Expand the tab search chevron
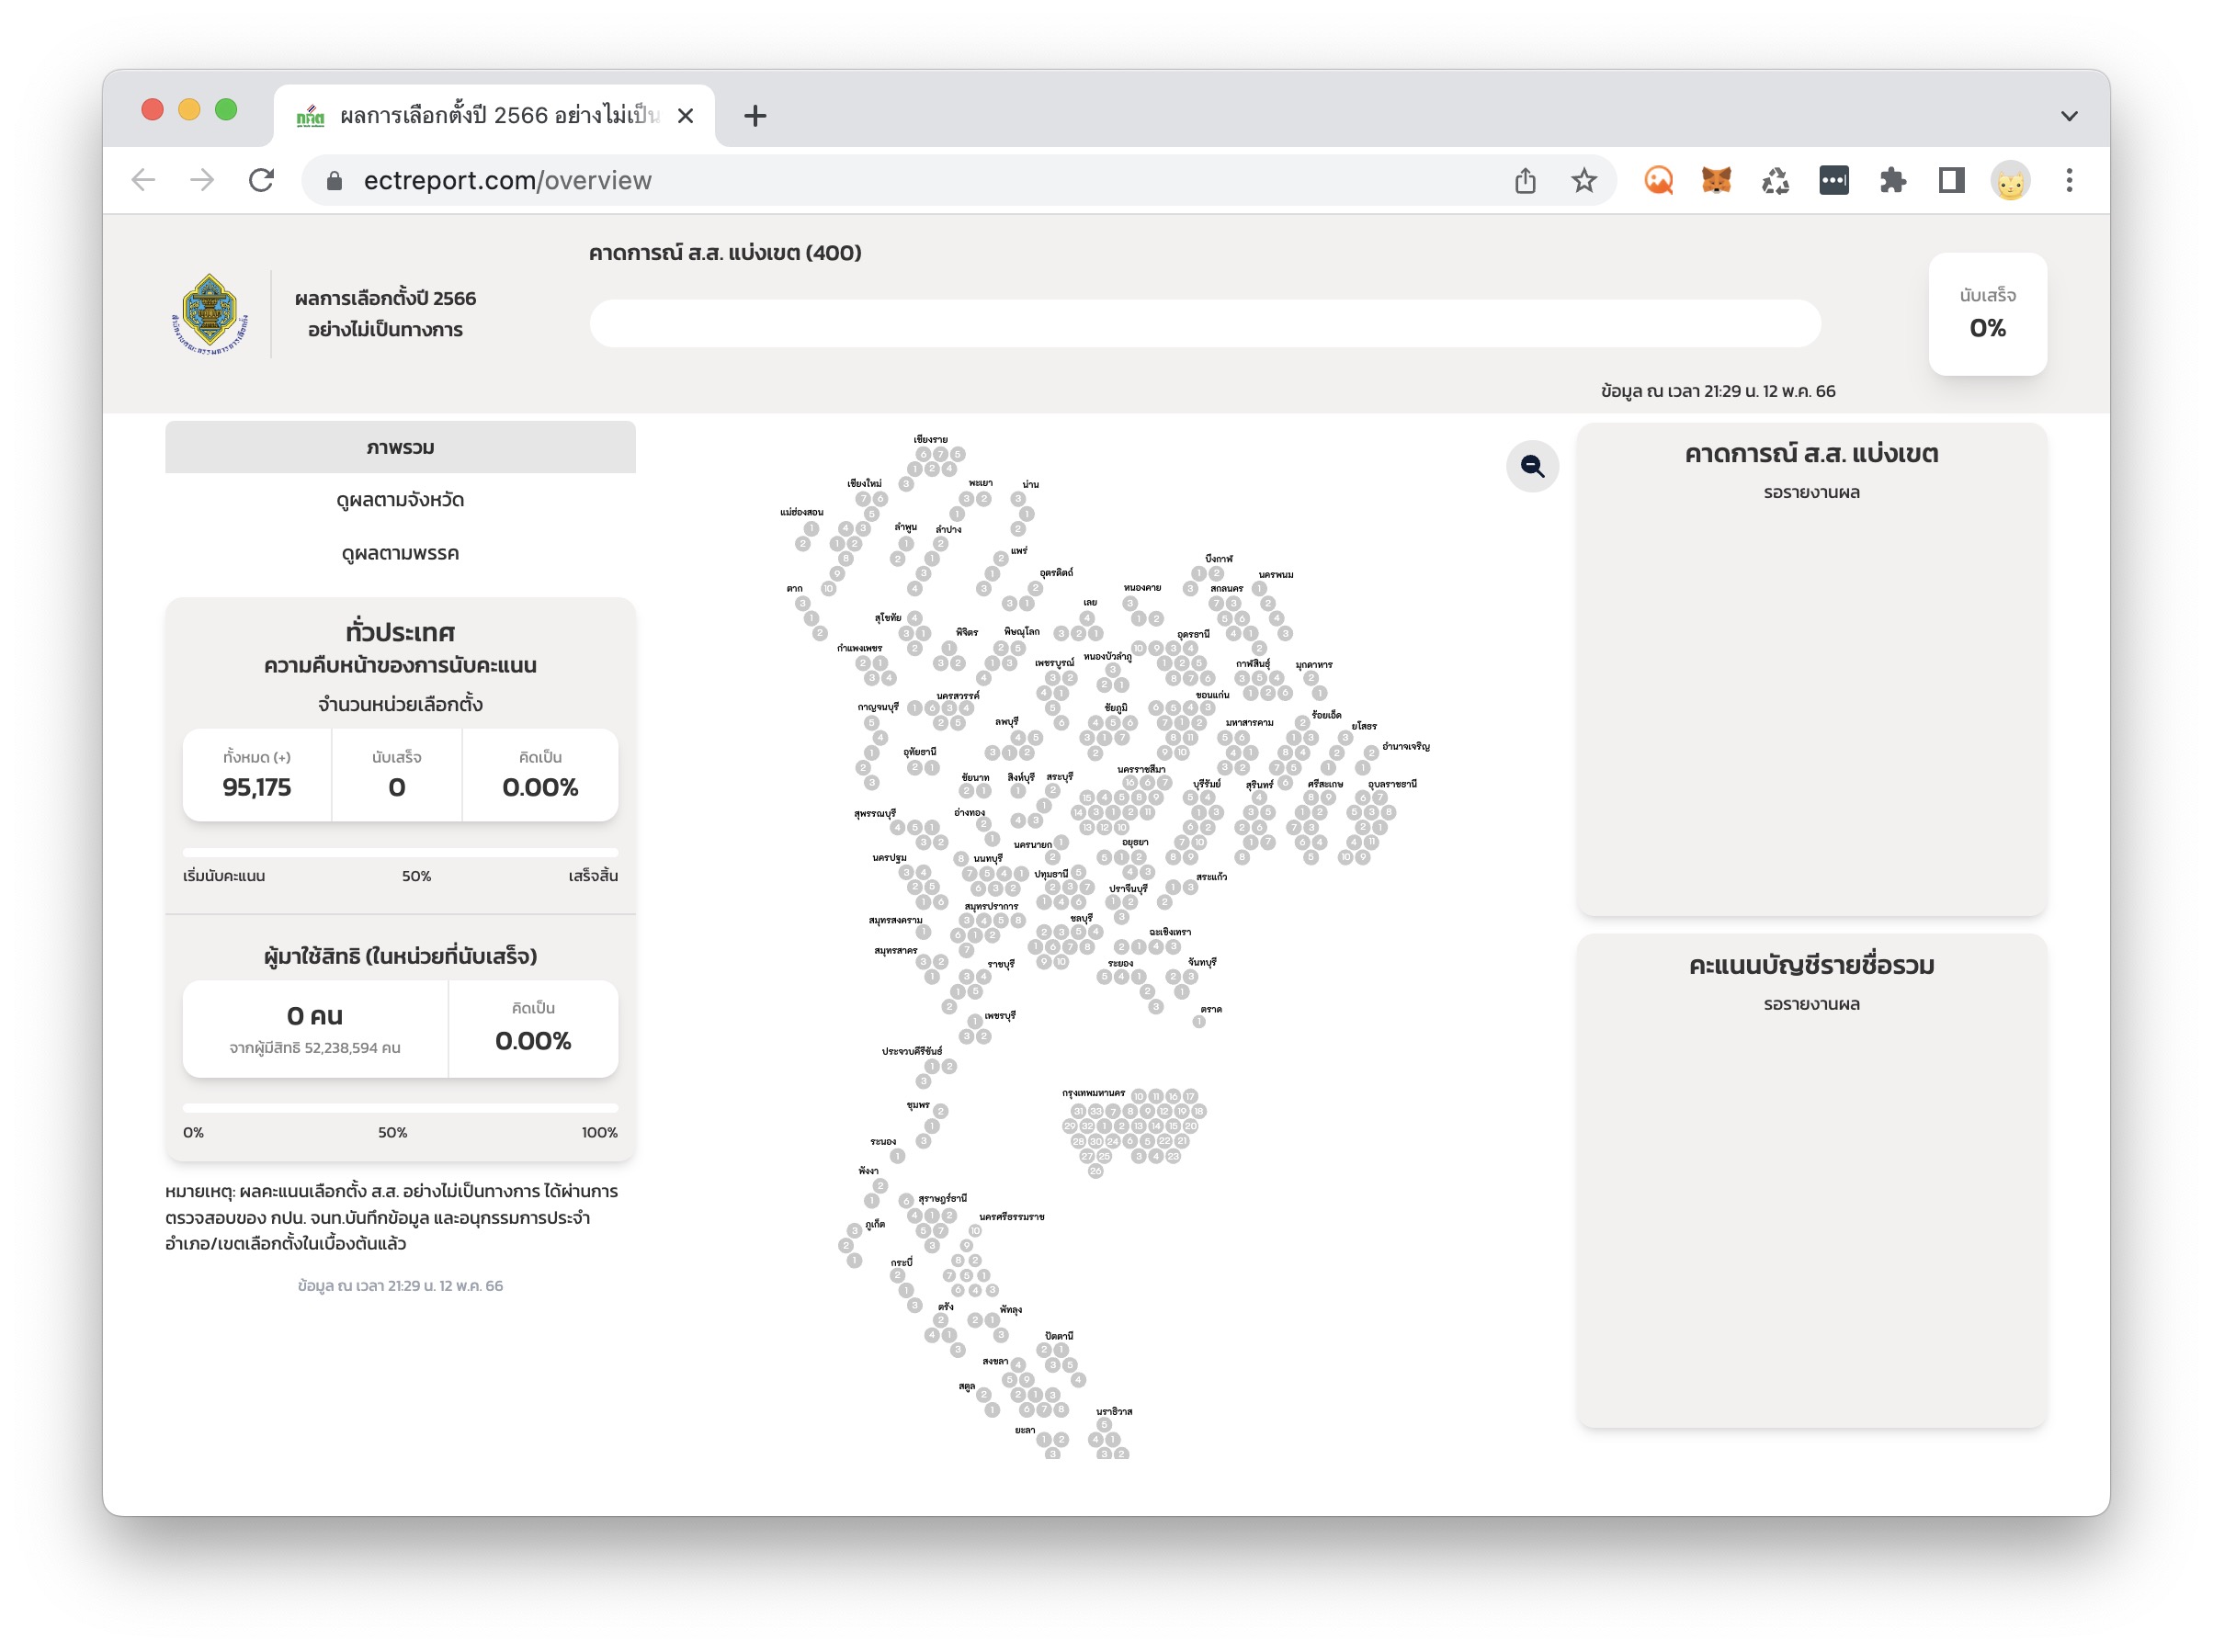This screenshot has height=1652, width=2213. [x=2068, y=116]
